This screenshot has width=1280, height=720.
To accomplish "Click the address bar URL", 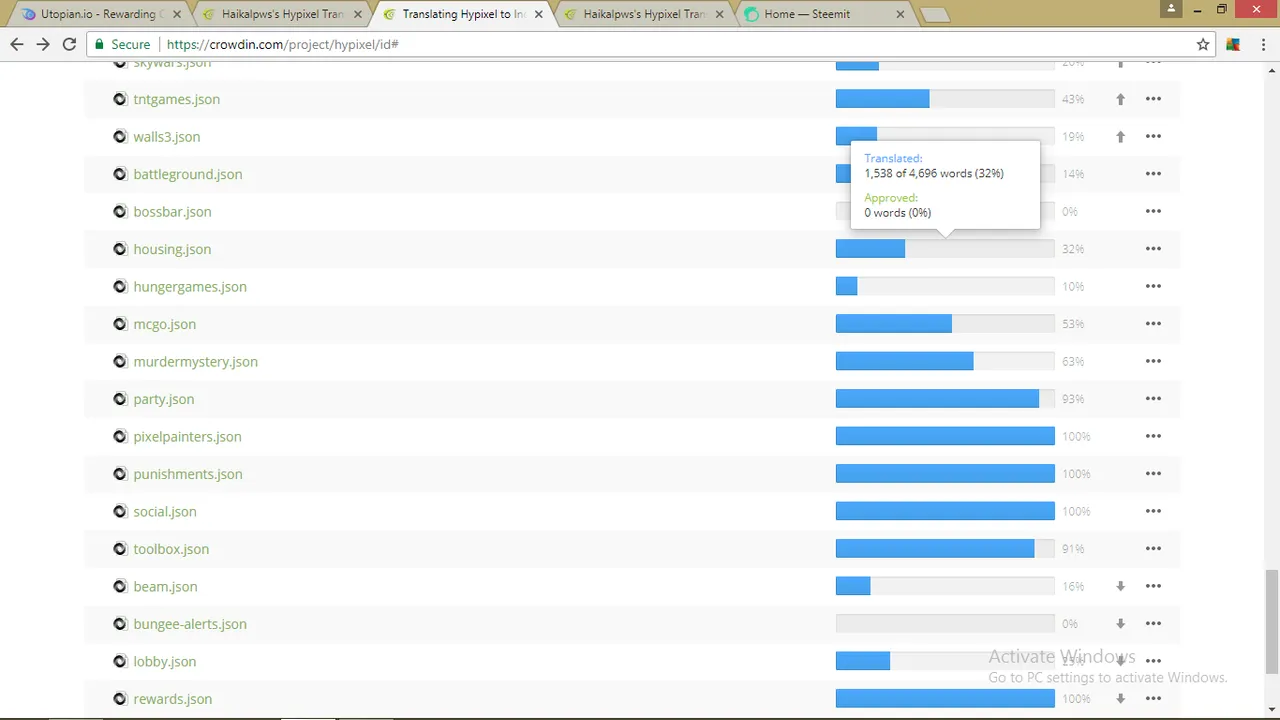I will coord(282,44).
